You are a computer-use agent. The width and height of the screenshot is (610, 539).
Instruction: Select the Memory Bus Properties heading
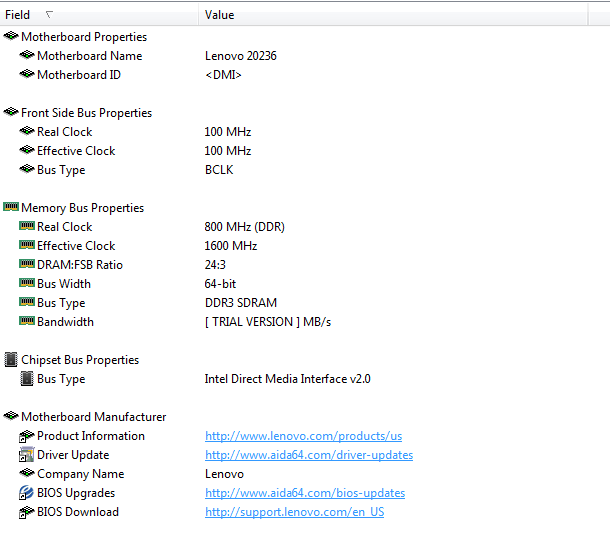[82, 208]
